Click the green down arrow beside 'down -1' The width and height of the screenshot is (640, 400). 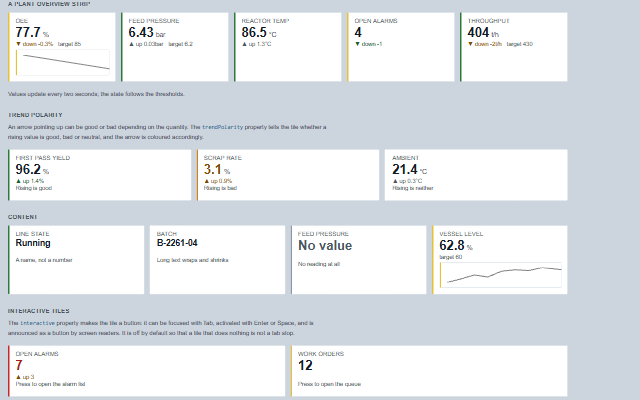coord(357,44)
